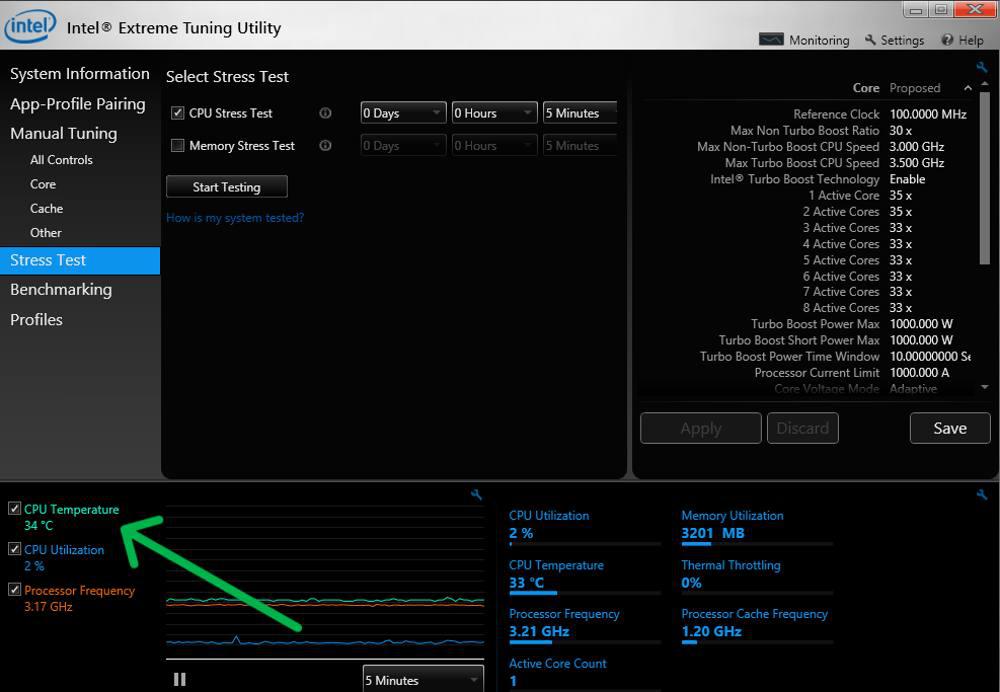The image size is (1000, 692).
Task: Open Profiles section
Action: [x=36, y=320]
